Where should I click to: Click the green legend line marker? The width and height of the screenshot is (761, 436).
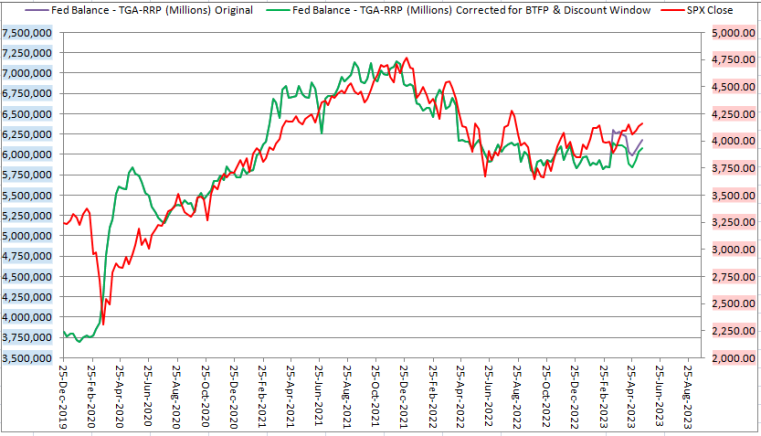tap(277, 10)
